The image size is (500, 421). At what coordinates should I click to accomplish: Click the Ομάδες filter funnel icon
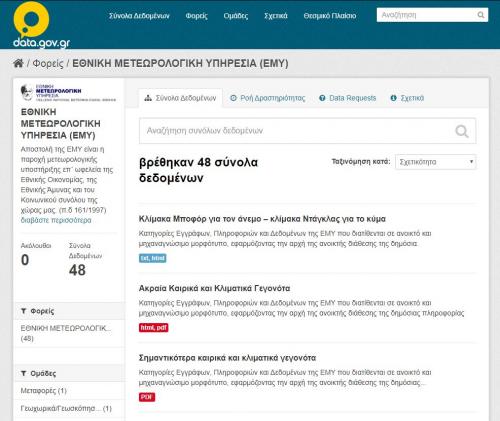click(24, 373)
